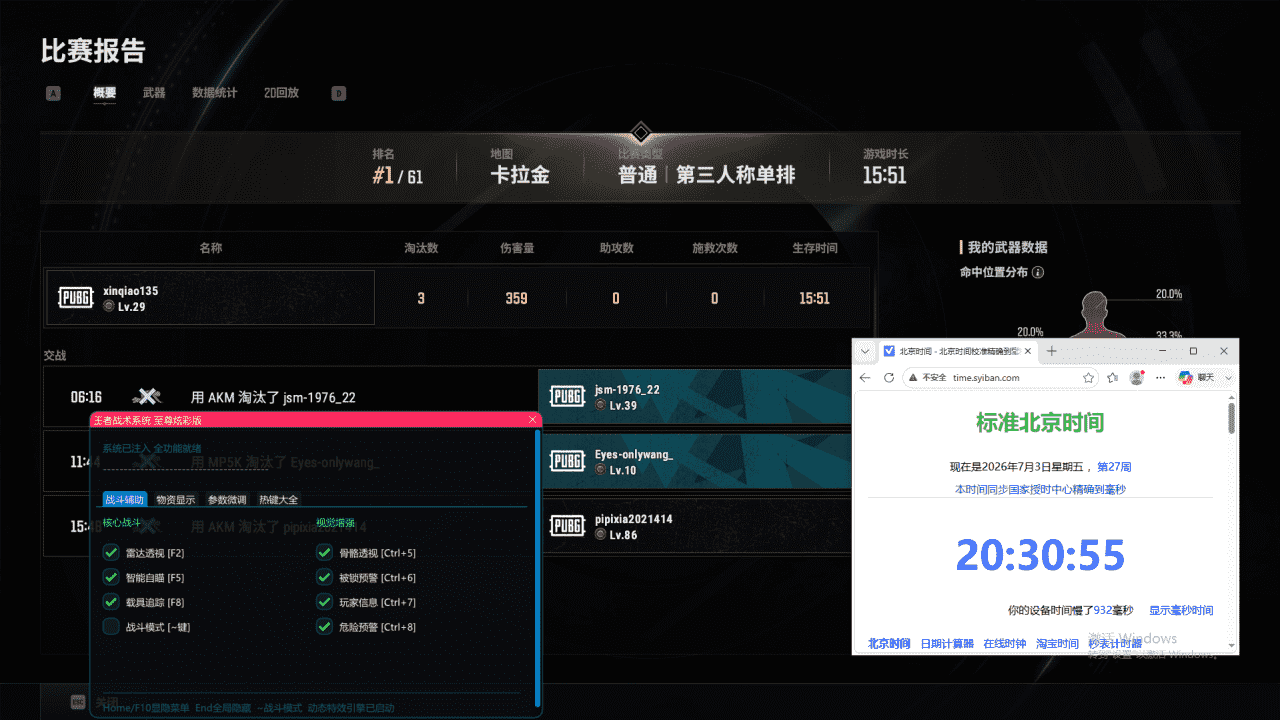Select the 概要 tab in match report
Image resolution: width=1280 pixels, height=720 pixels.
(105, 93)
